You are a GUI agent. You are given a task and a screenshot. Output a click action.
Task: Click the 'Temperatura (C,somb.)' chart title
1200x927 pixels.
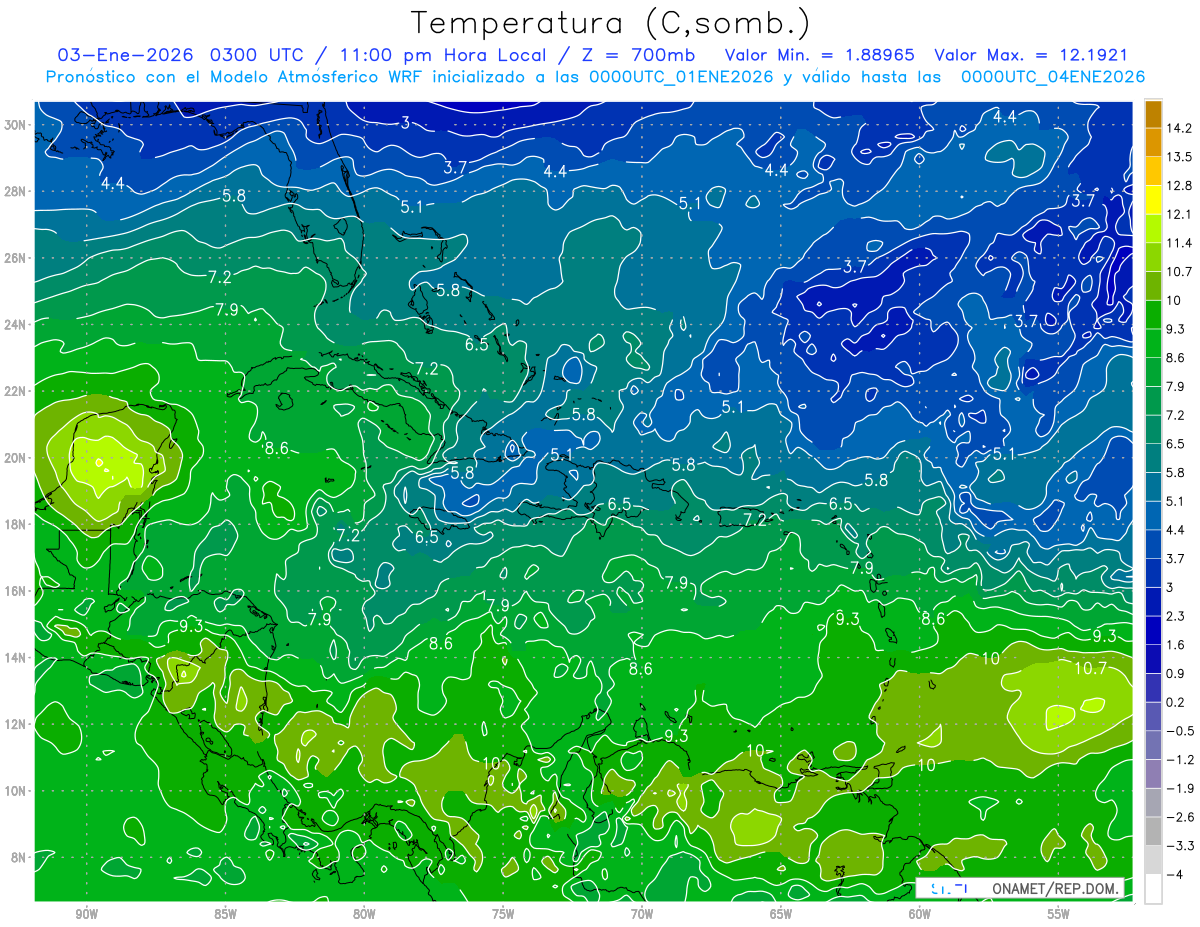(610, 22)
